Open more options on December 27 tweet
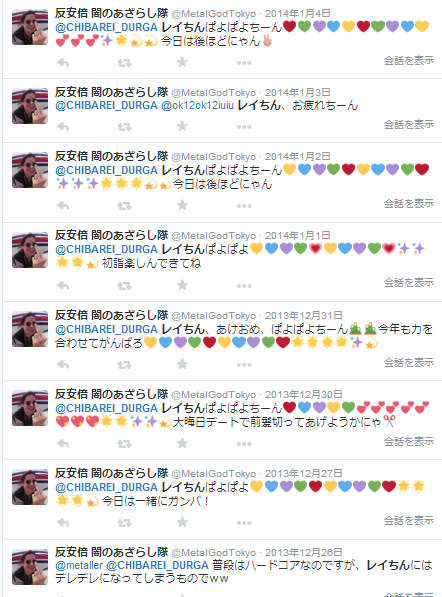 click(x=244, y=523)
